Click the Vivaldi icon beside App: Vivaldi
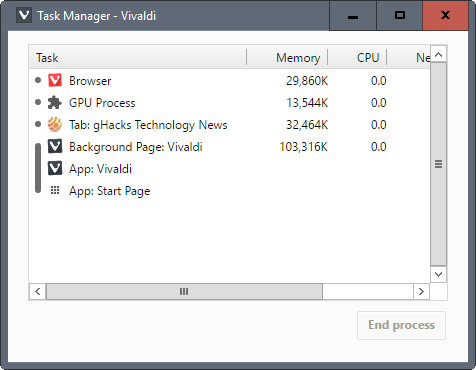 (x=55, y=168)
